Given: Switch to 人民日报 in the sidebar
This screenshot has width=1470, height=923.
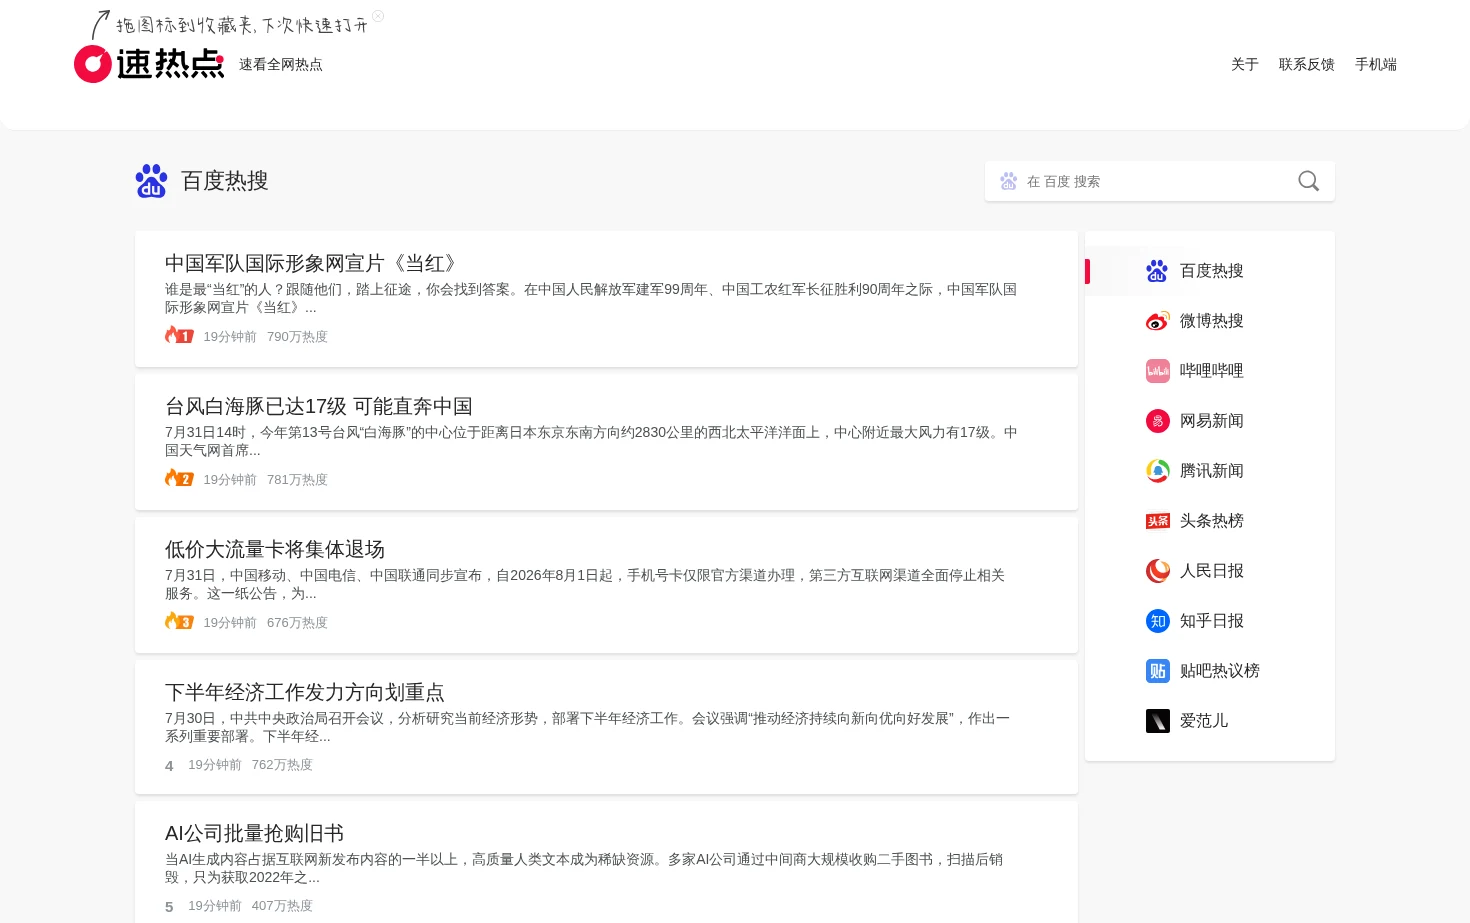Looking at the screenshot, I should click(x=1210, y=571).
